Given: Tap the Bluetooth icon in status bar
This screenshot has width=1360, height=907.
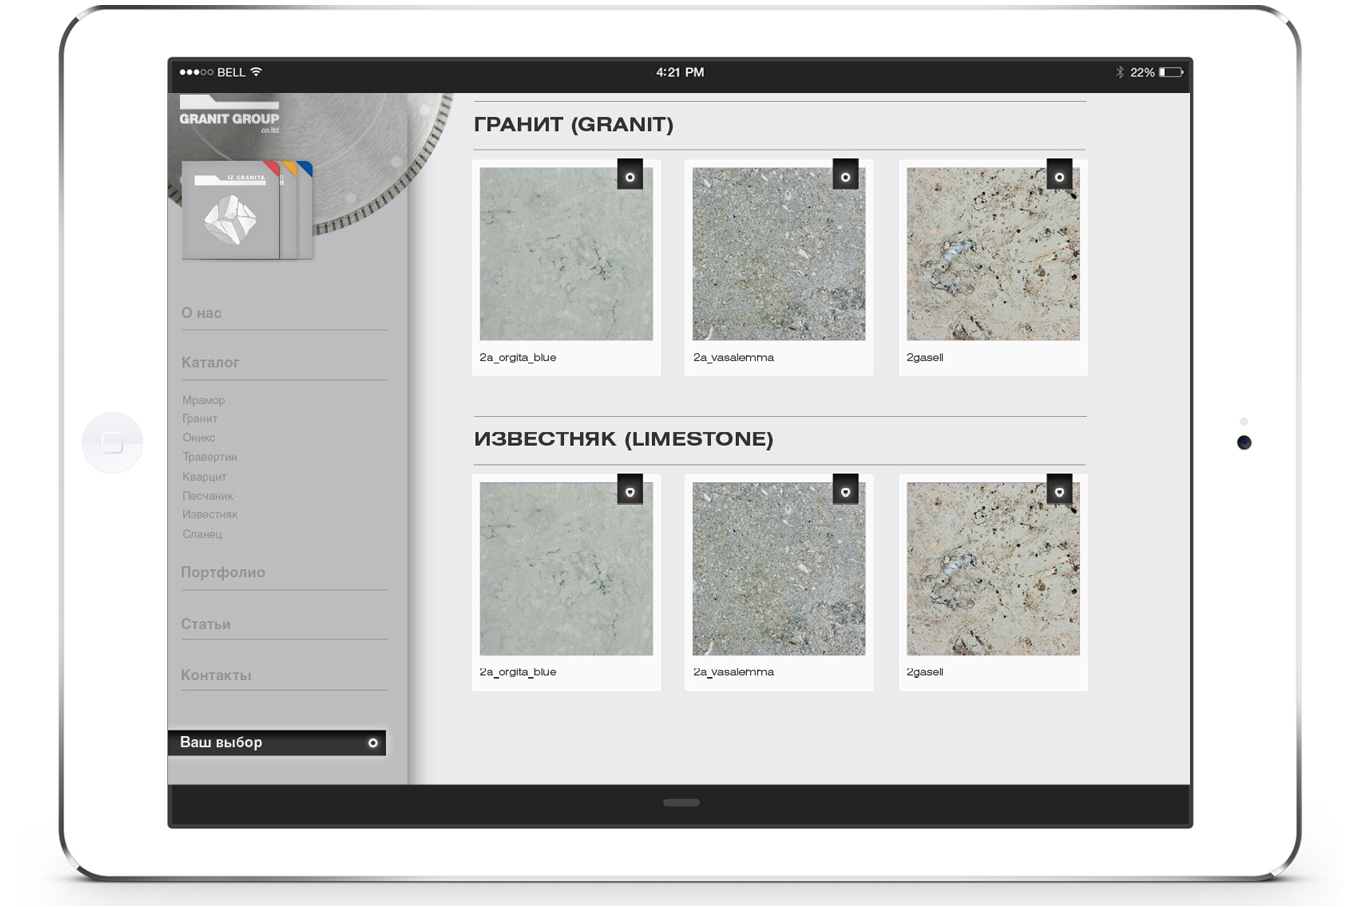Looking at the screenshot, I should click(1120, 72).
